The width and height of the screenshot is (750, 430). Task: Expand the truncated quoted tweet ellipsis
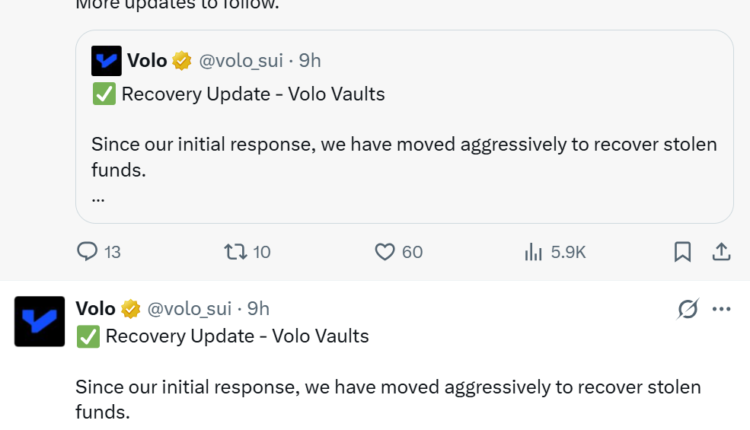pos(98,198)
